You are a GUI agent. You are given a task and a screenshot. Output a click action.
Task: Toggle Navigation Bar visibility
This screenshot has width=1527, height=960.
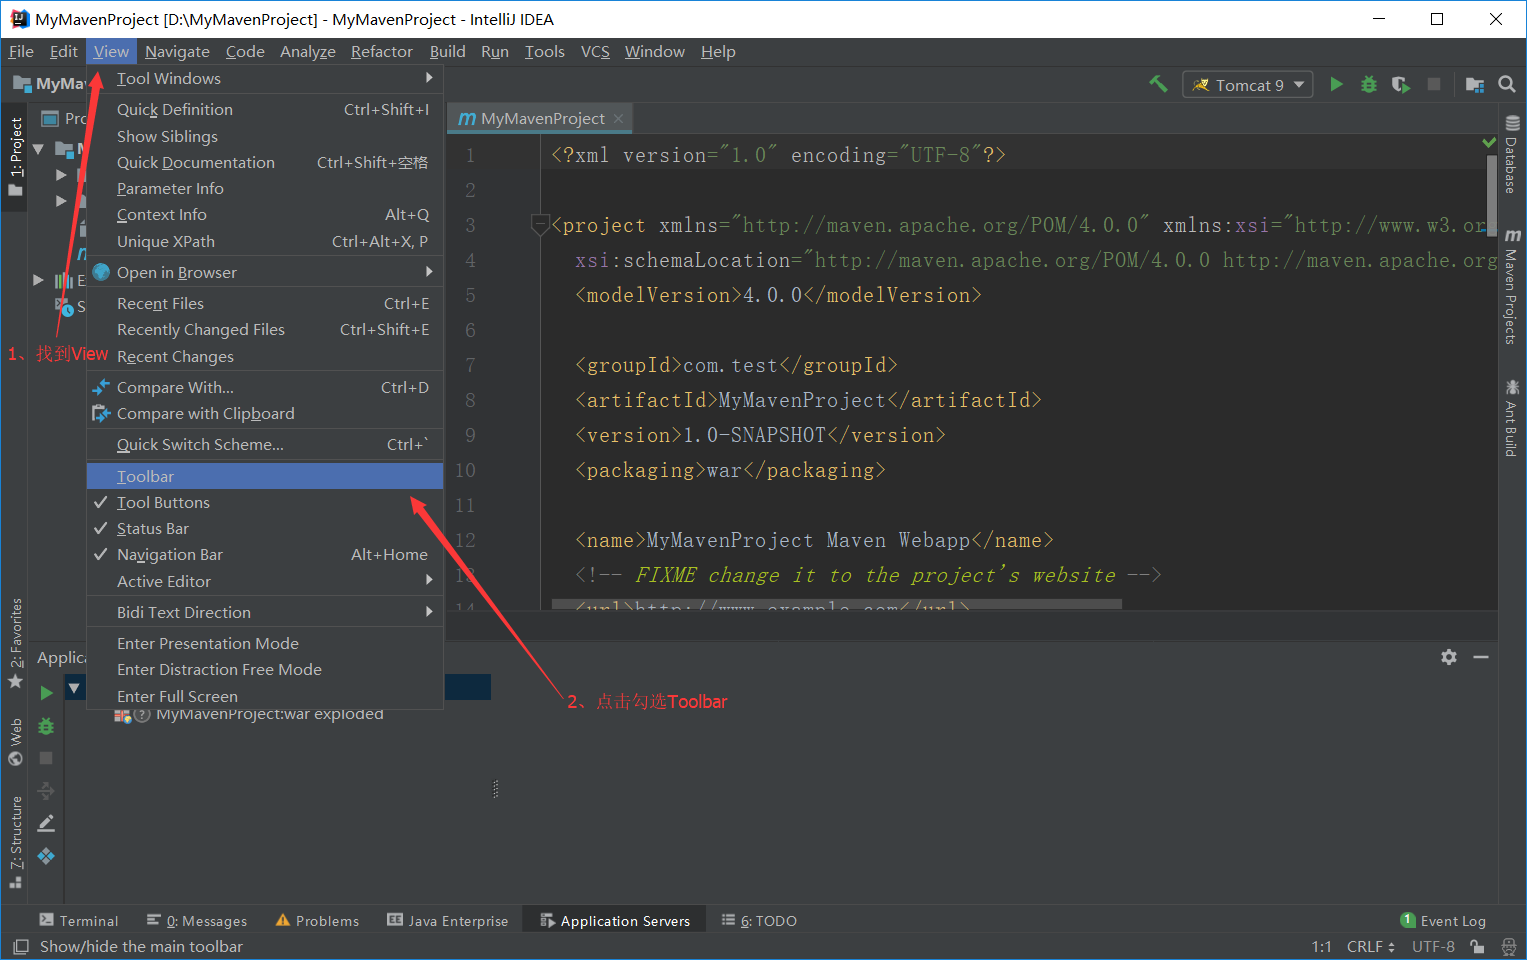(170, 554)
